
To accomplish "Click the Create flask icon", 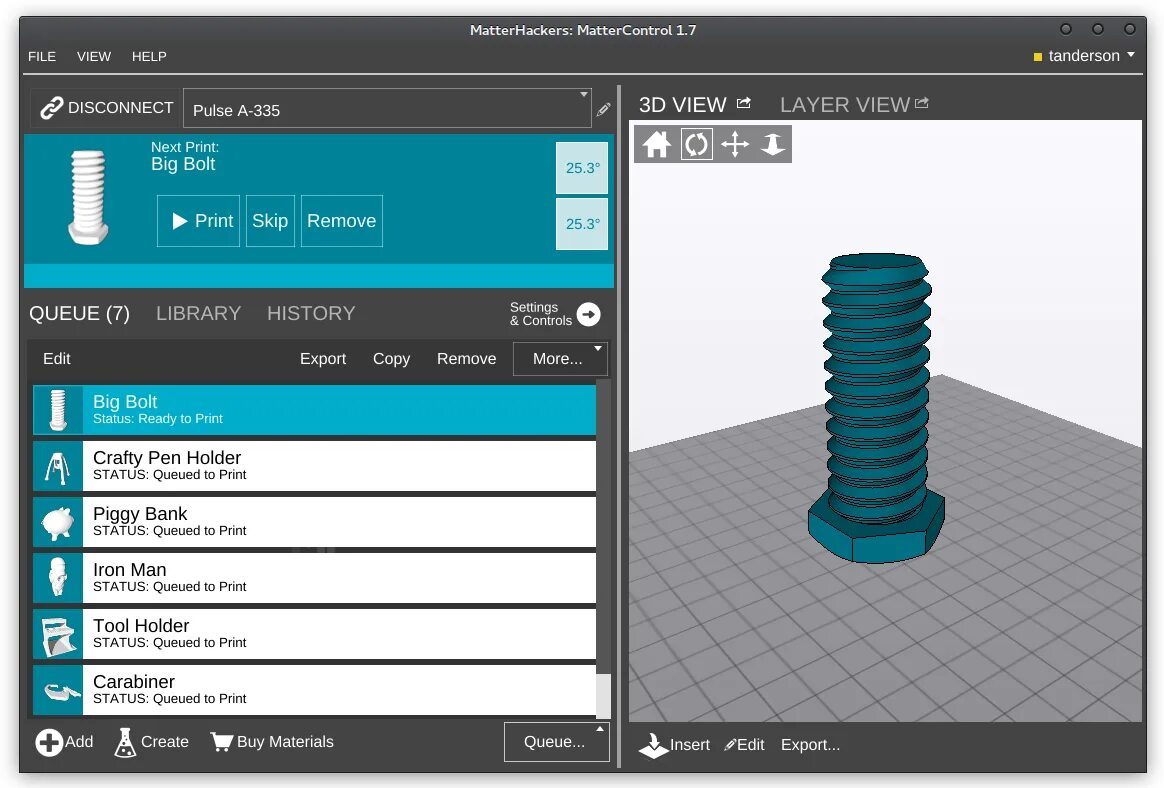I will [x=125, y=742].
